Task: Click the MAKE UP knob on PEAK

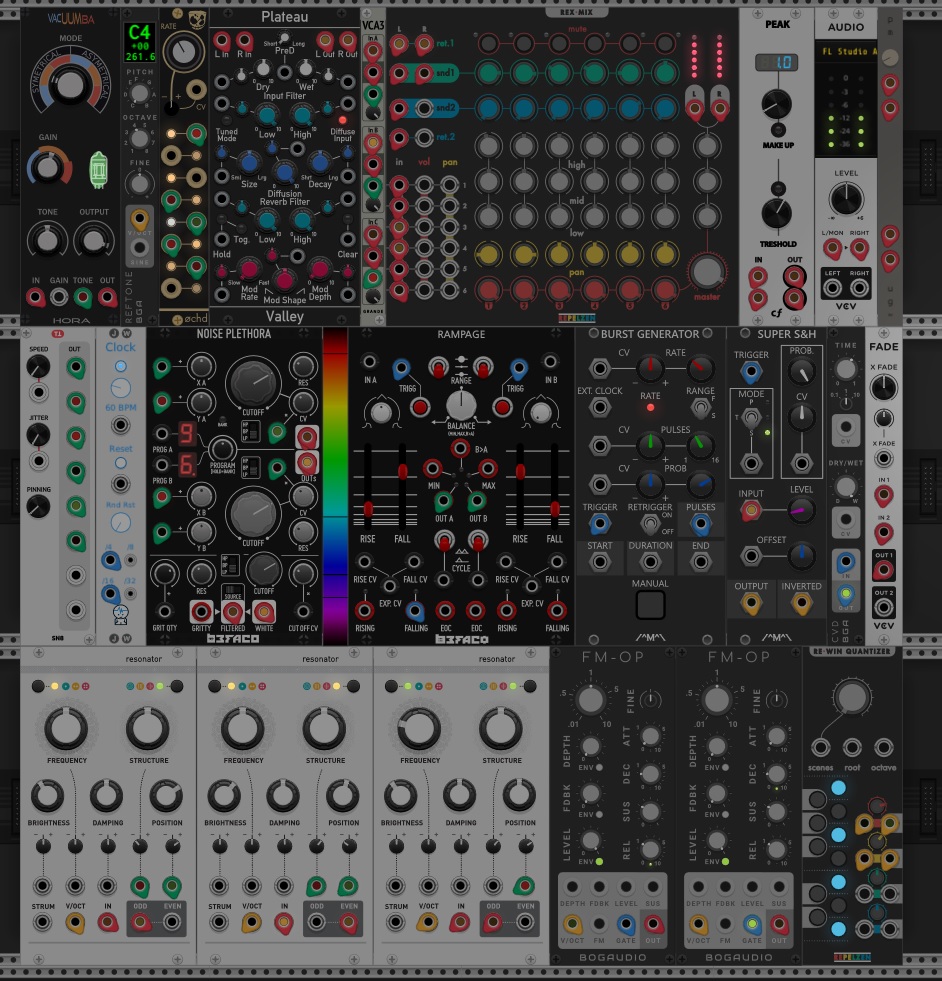Action: click(776, 104)
